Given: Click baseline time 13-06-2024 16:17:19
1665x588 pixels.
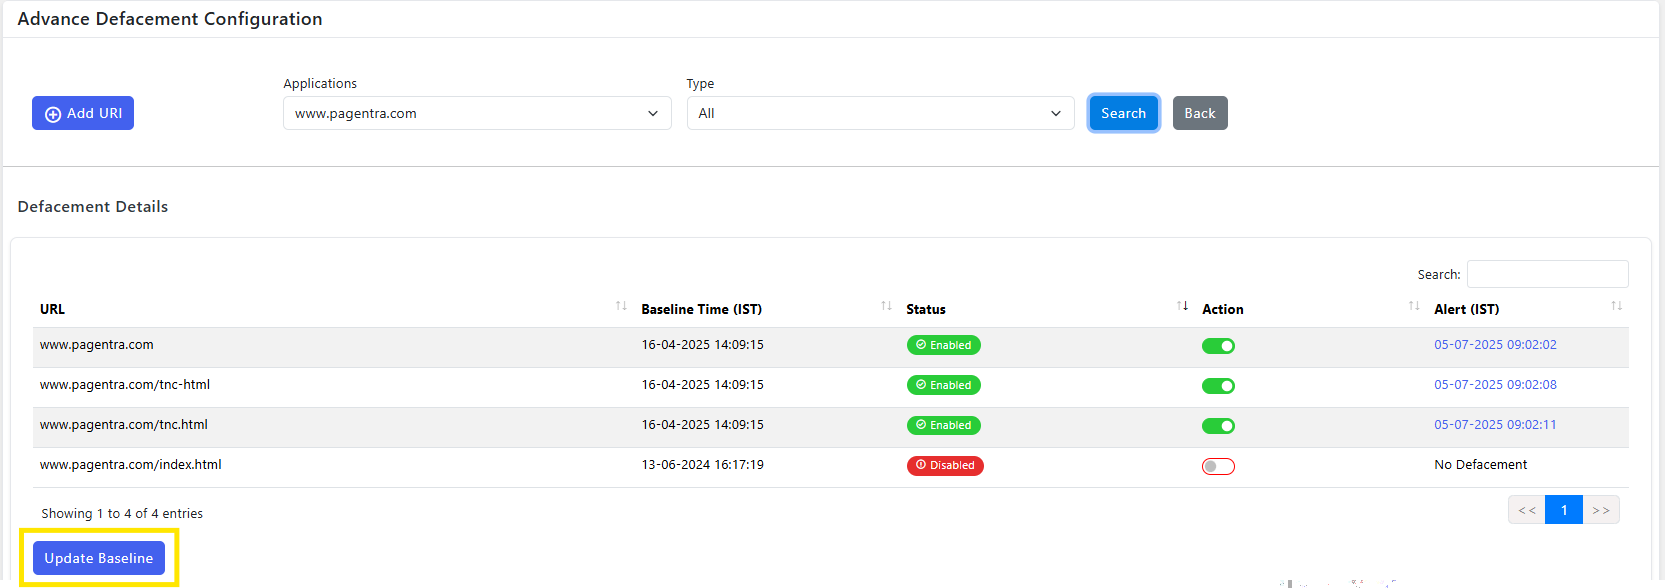Looking at the screenshot, I should [x=703, y=465].
